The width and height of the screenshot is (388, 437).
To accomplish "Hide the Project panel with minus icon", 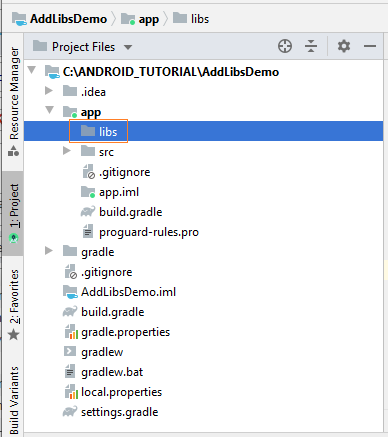I will [370, 46].
